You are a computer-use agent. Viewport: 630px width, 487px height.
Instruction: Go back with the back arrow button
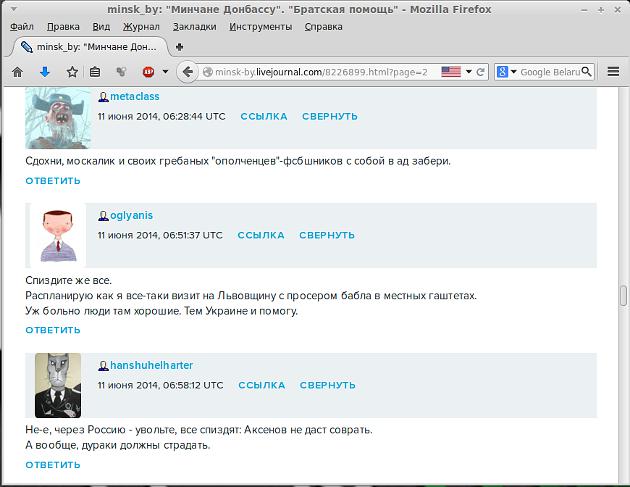186,72
